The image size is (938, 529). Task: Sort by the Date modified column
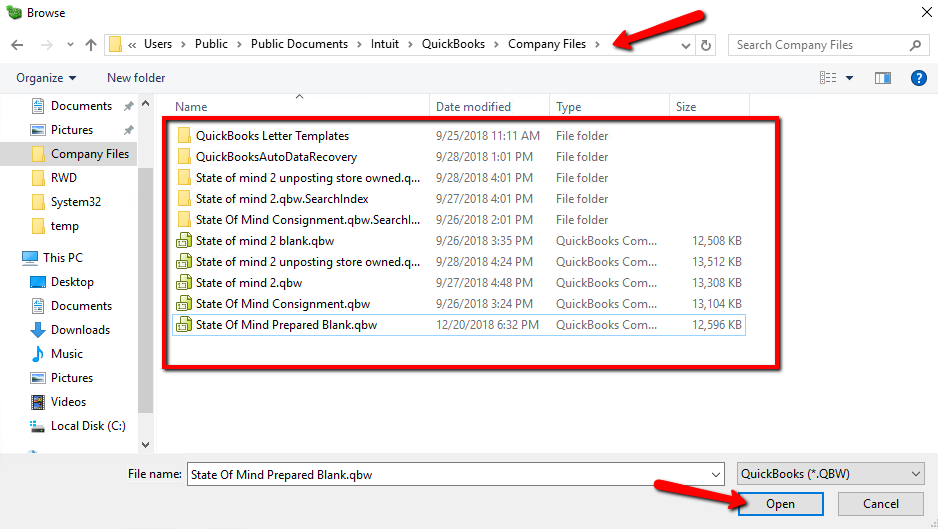(x=473, y=107)
